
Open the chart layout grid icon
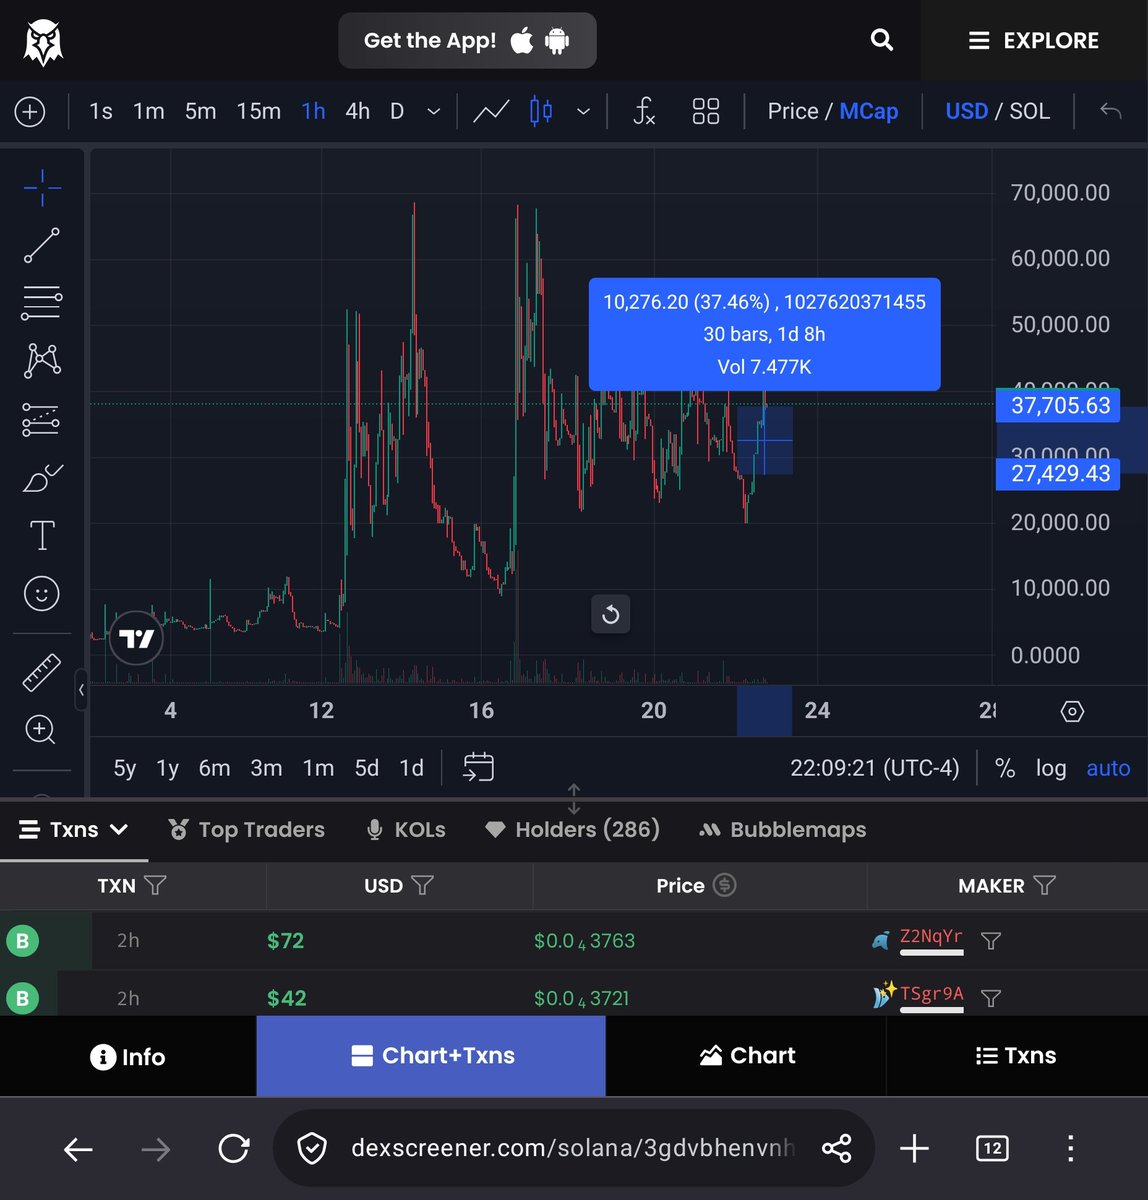pos(706,111)
